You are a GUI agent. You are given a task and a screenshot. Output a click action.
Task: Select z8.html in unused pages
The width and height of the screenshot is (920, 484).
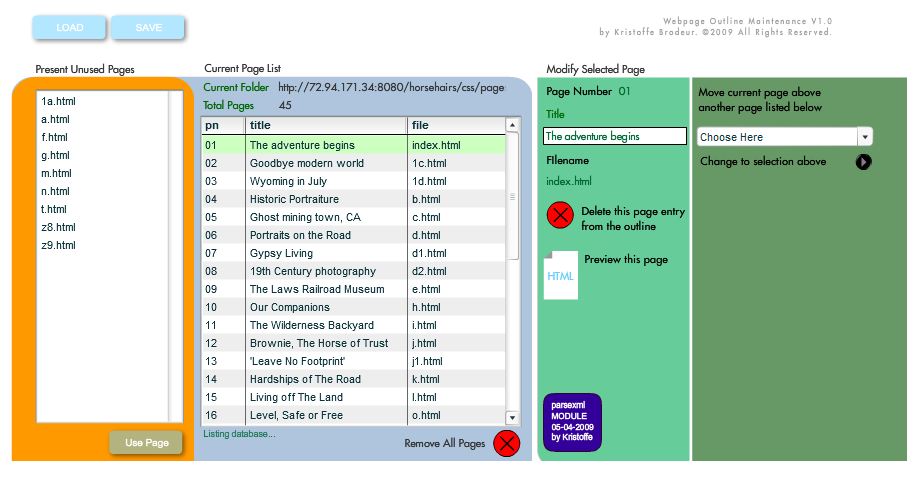tap(58, 227)
